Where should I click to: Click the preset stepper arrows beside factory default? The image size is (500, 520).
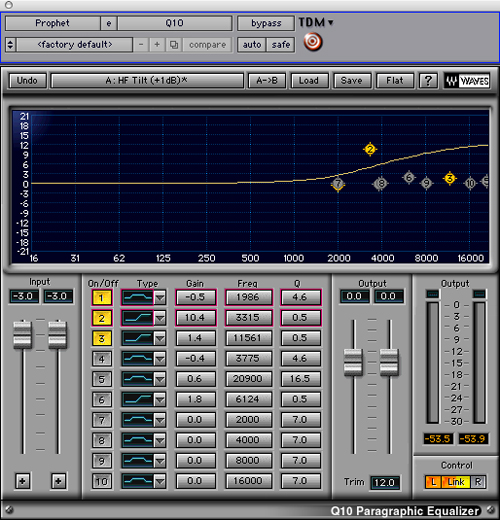(10, 45)
